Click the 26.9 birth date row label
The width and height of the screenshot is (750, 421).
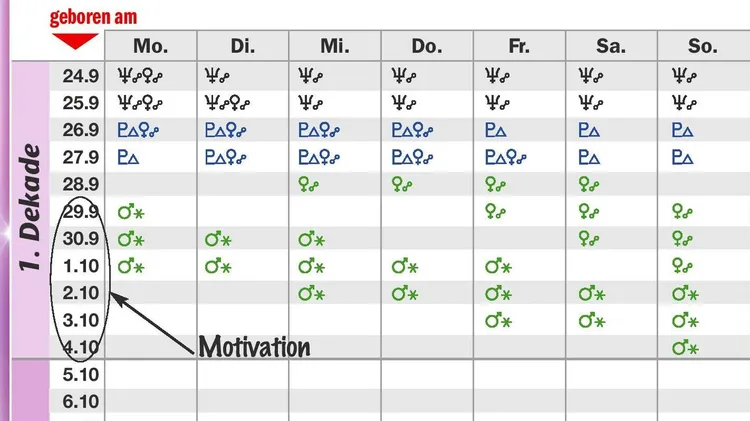pyautogui.click(x=81, y=130)
